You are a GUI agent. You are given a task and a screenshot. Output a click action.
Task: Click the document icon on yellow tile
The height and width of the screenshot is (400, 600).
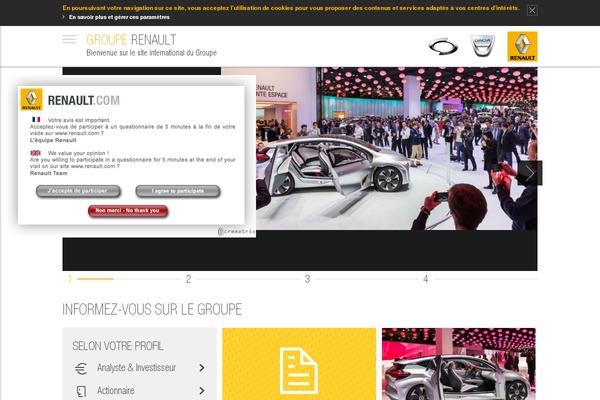click(298, 371)
